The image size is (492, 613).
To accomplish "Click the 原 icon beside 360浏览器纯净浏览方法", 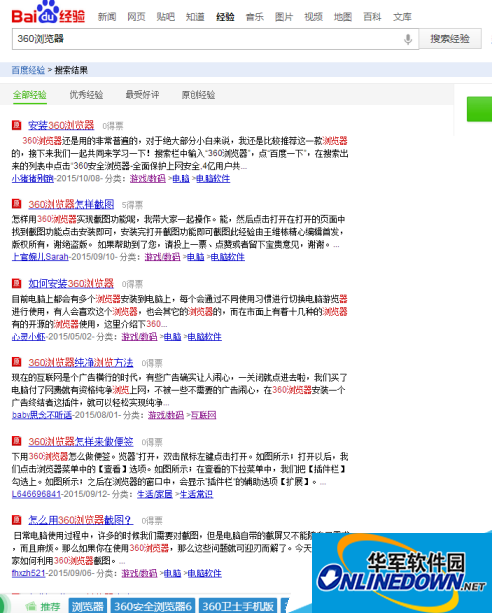I will coord(16,362).
